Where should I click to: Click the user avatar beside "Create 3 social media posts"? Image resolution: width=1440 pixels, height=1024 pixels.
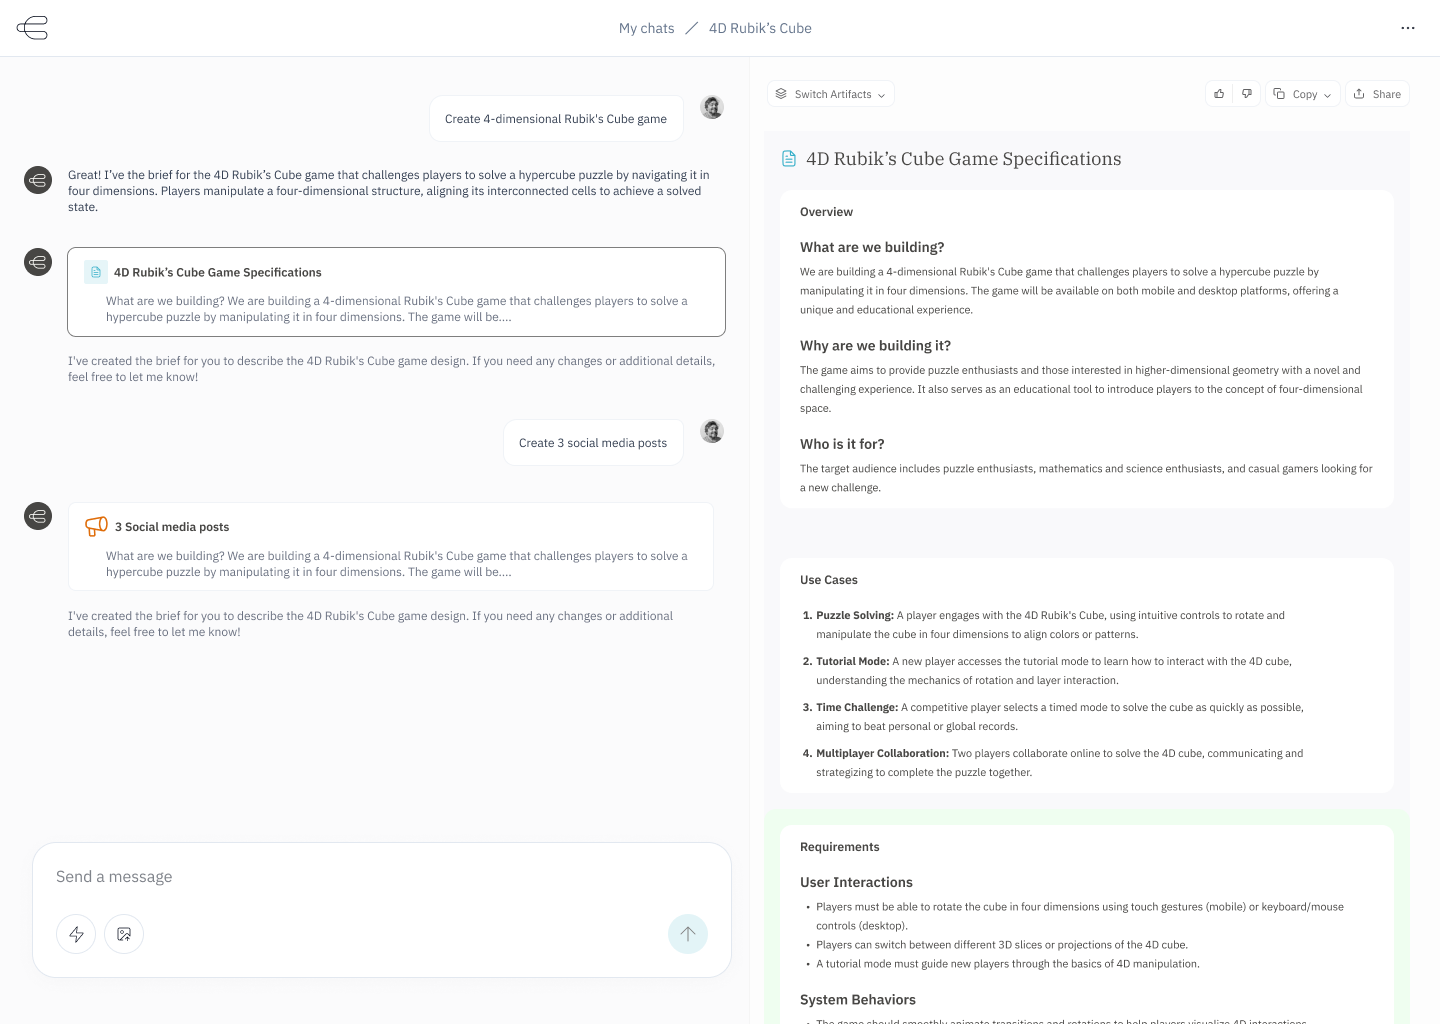coord(712,431)
